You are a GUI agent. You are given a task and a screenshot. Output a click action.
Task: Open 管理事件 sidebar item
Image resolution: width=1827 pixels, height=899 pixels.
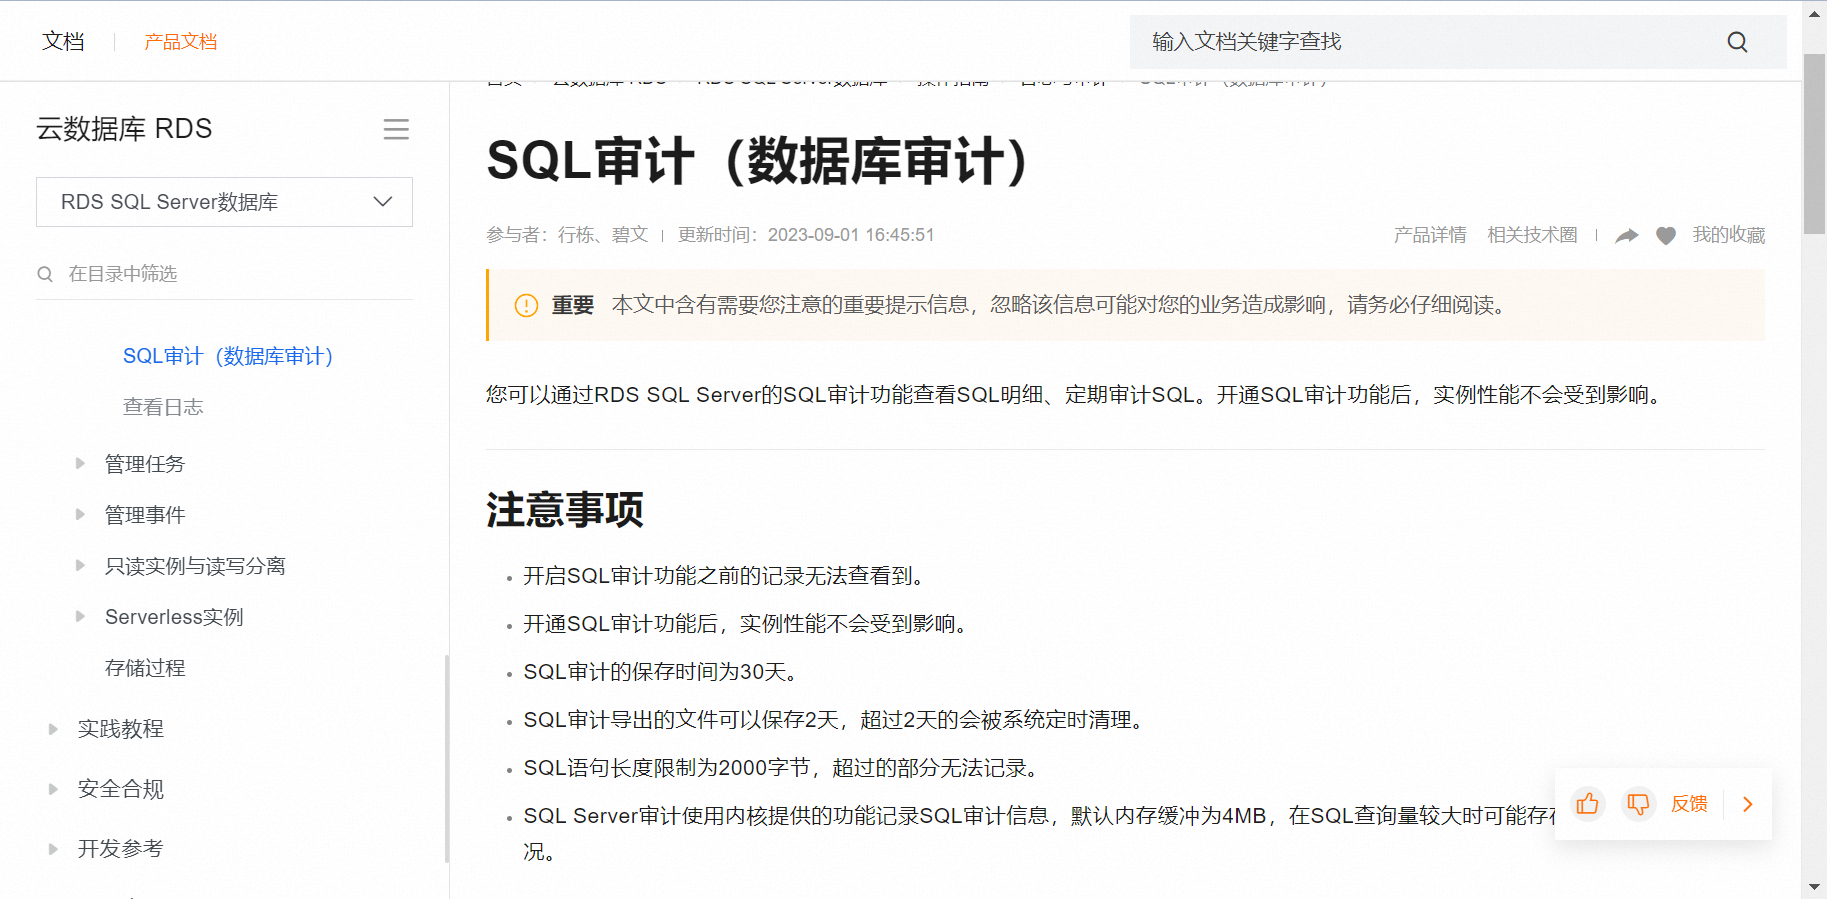click(x=145, y=515)
